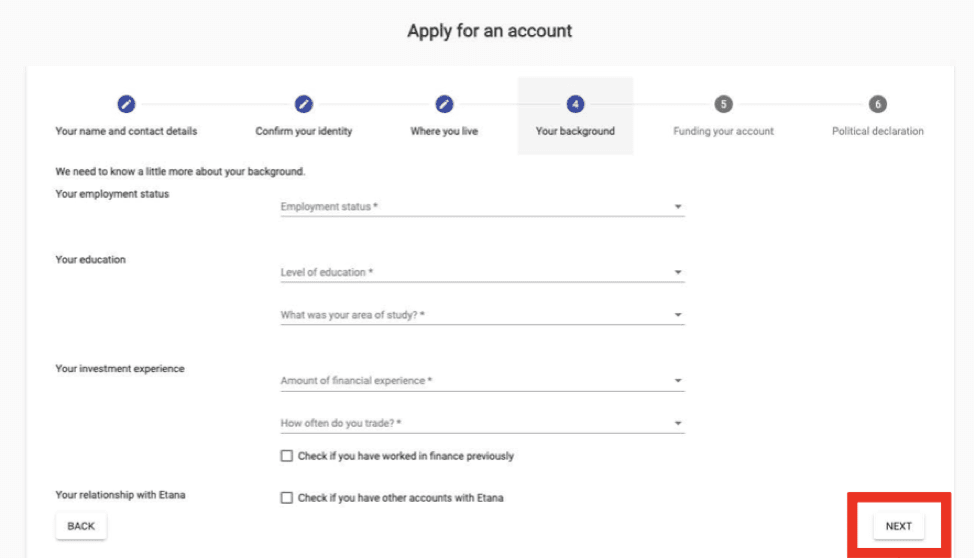Open the area of study dropdown
Screen dimensions: 974x558
pyautogui.click(x=482, y=314)
